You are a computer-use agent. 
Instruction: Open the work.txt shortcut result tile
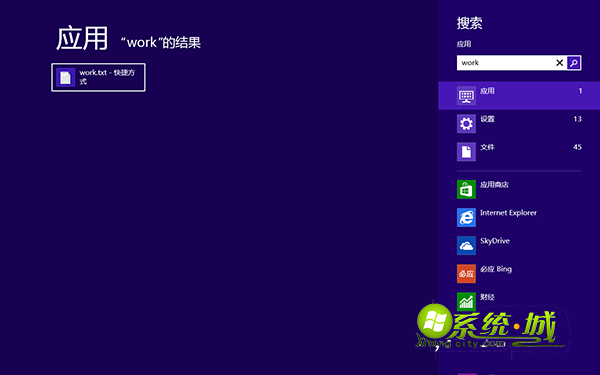[x=98, y=77]
